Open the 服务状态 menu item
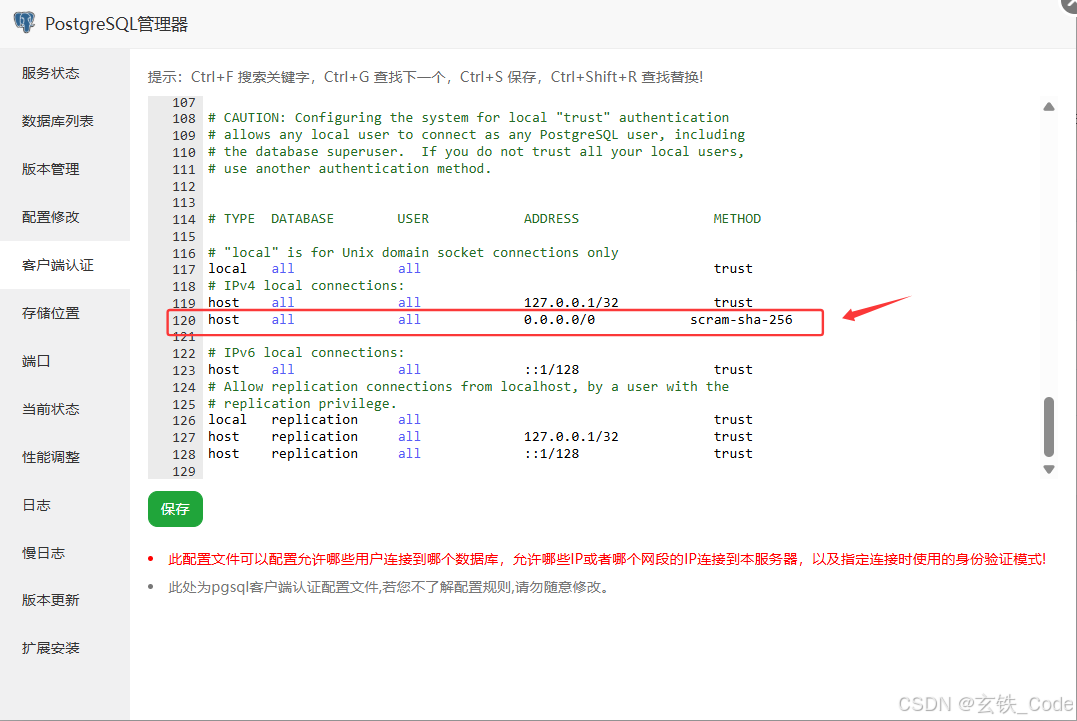Screen dimensions: 1077x721 [50, 73]
